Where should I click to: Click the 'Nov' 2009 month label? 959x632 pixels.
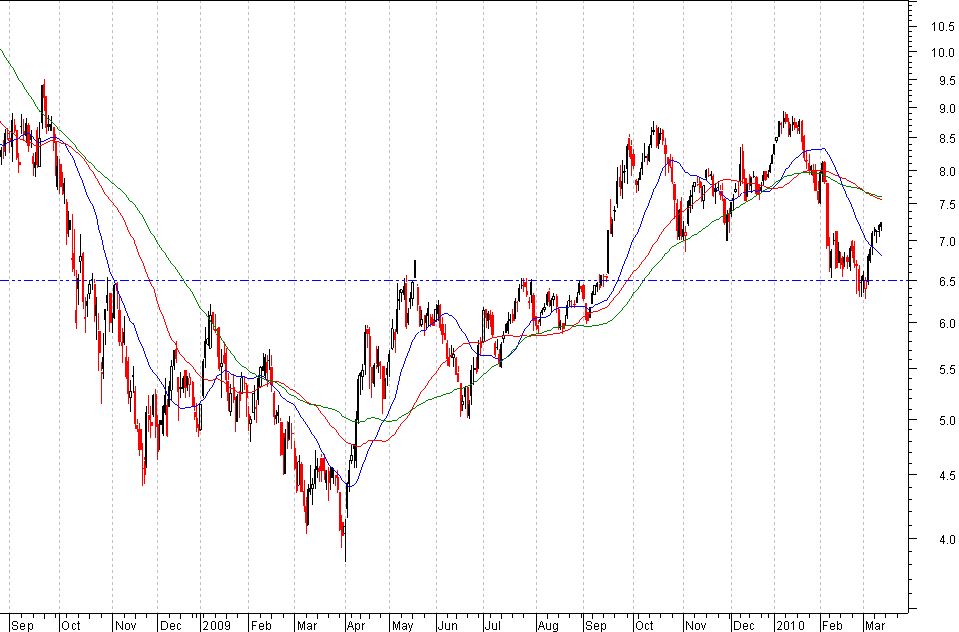(x=696, y=625)
